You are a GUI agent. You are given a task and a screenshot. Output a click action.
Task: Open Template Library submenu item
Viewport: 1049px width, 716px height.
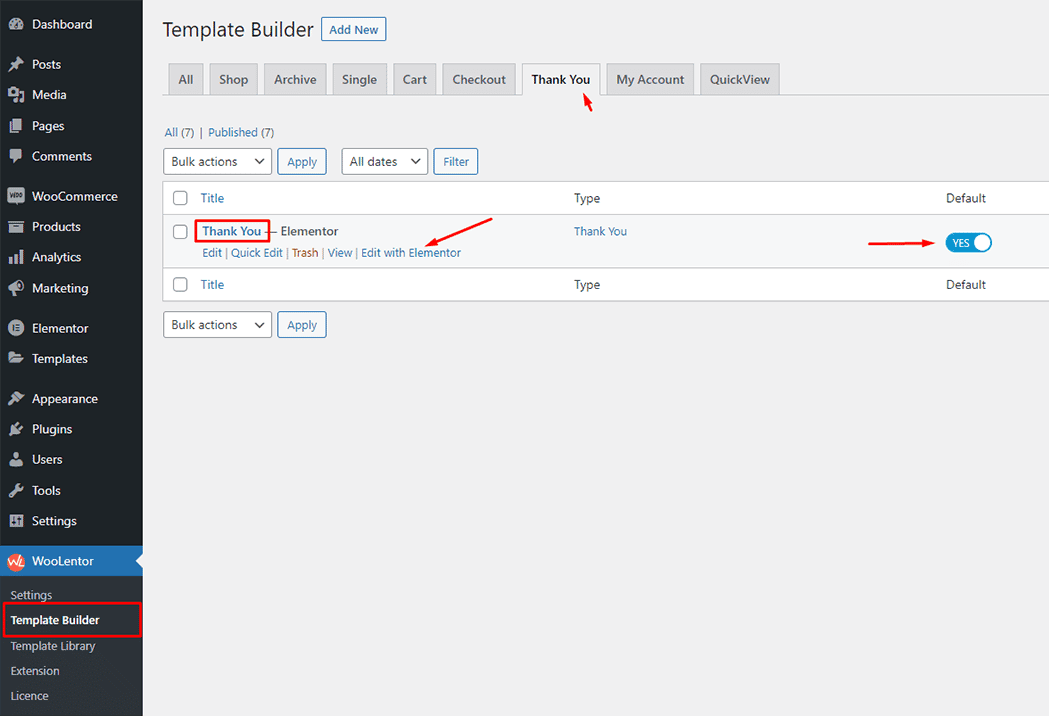(x=53, y=646)
